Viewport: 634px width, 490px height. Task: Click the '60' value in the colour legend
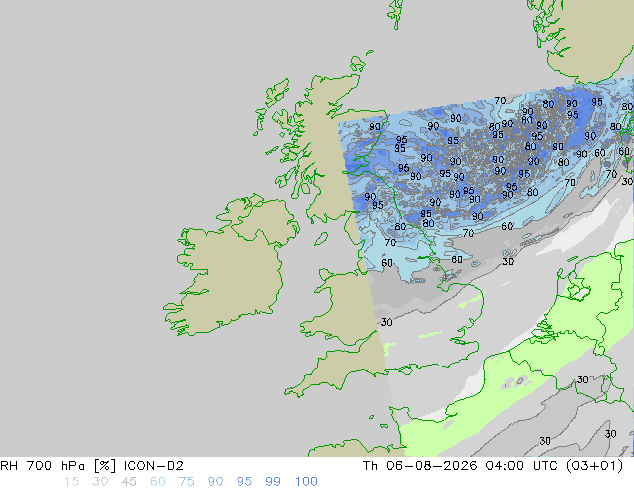pyautogui.click(x=158, y=482)
